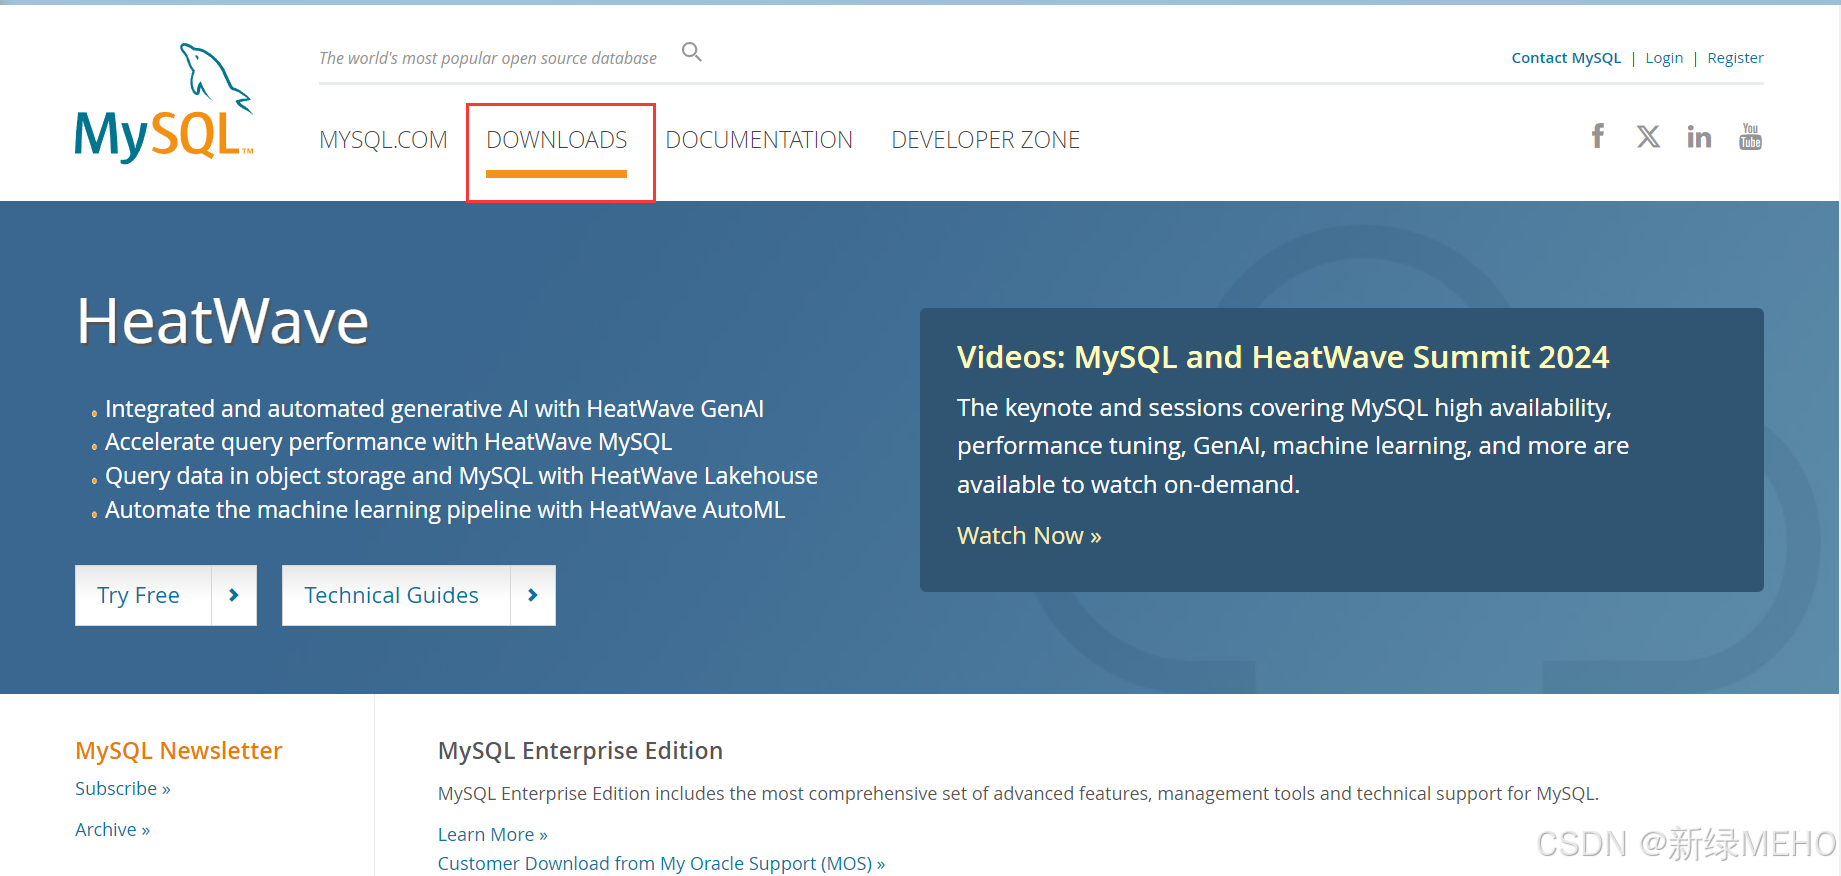The image size is (1841, 876).
Task: Click the Watch Now link
Action: tap(1029, 536)
